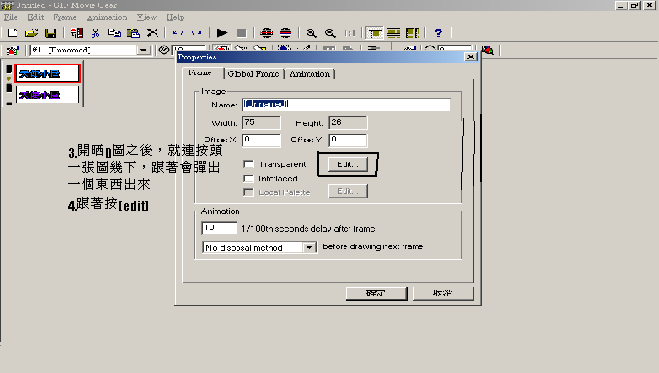Paste the frame using the clipboard icon
The width and height of the screenshot is (659, 373).
[133, 33]
